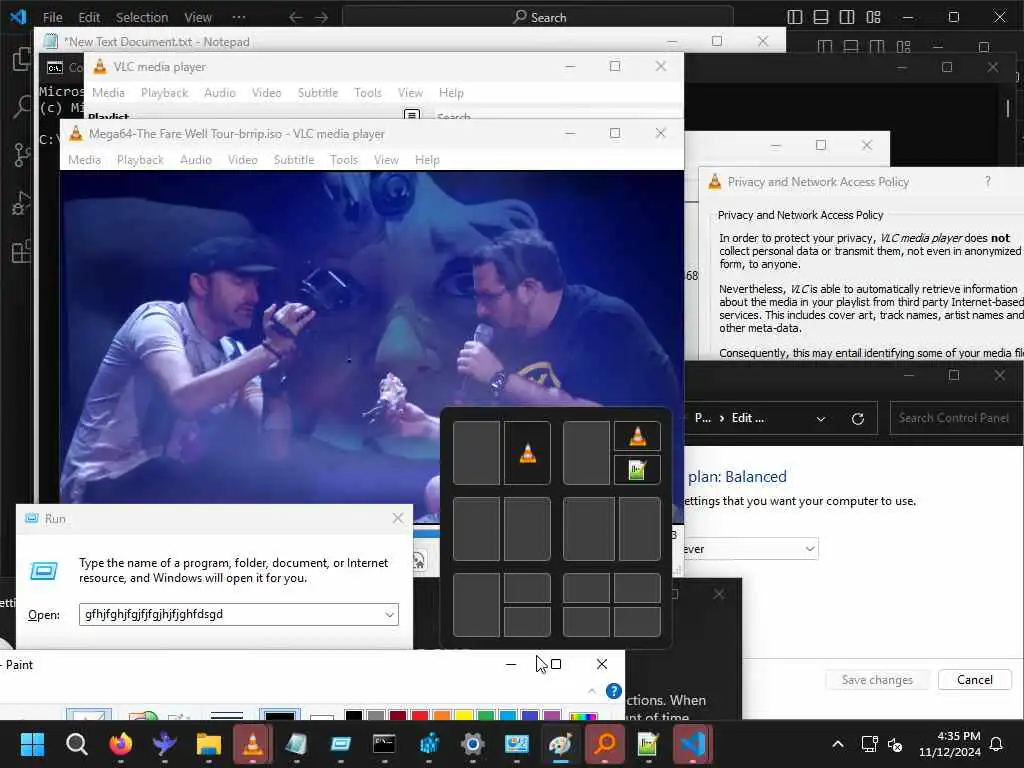1024x768 pixels.
Task: Click the Save changes button
Action: tap(877, 680)
